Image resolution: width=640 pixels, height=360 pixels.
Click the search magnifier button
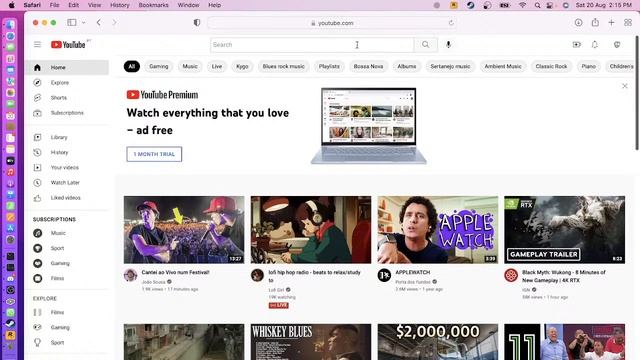426,44
